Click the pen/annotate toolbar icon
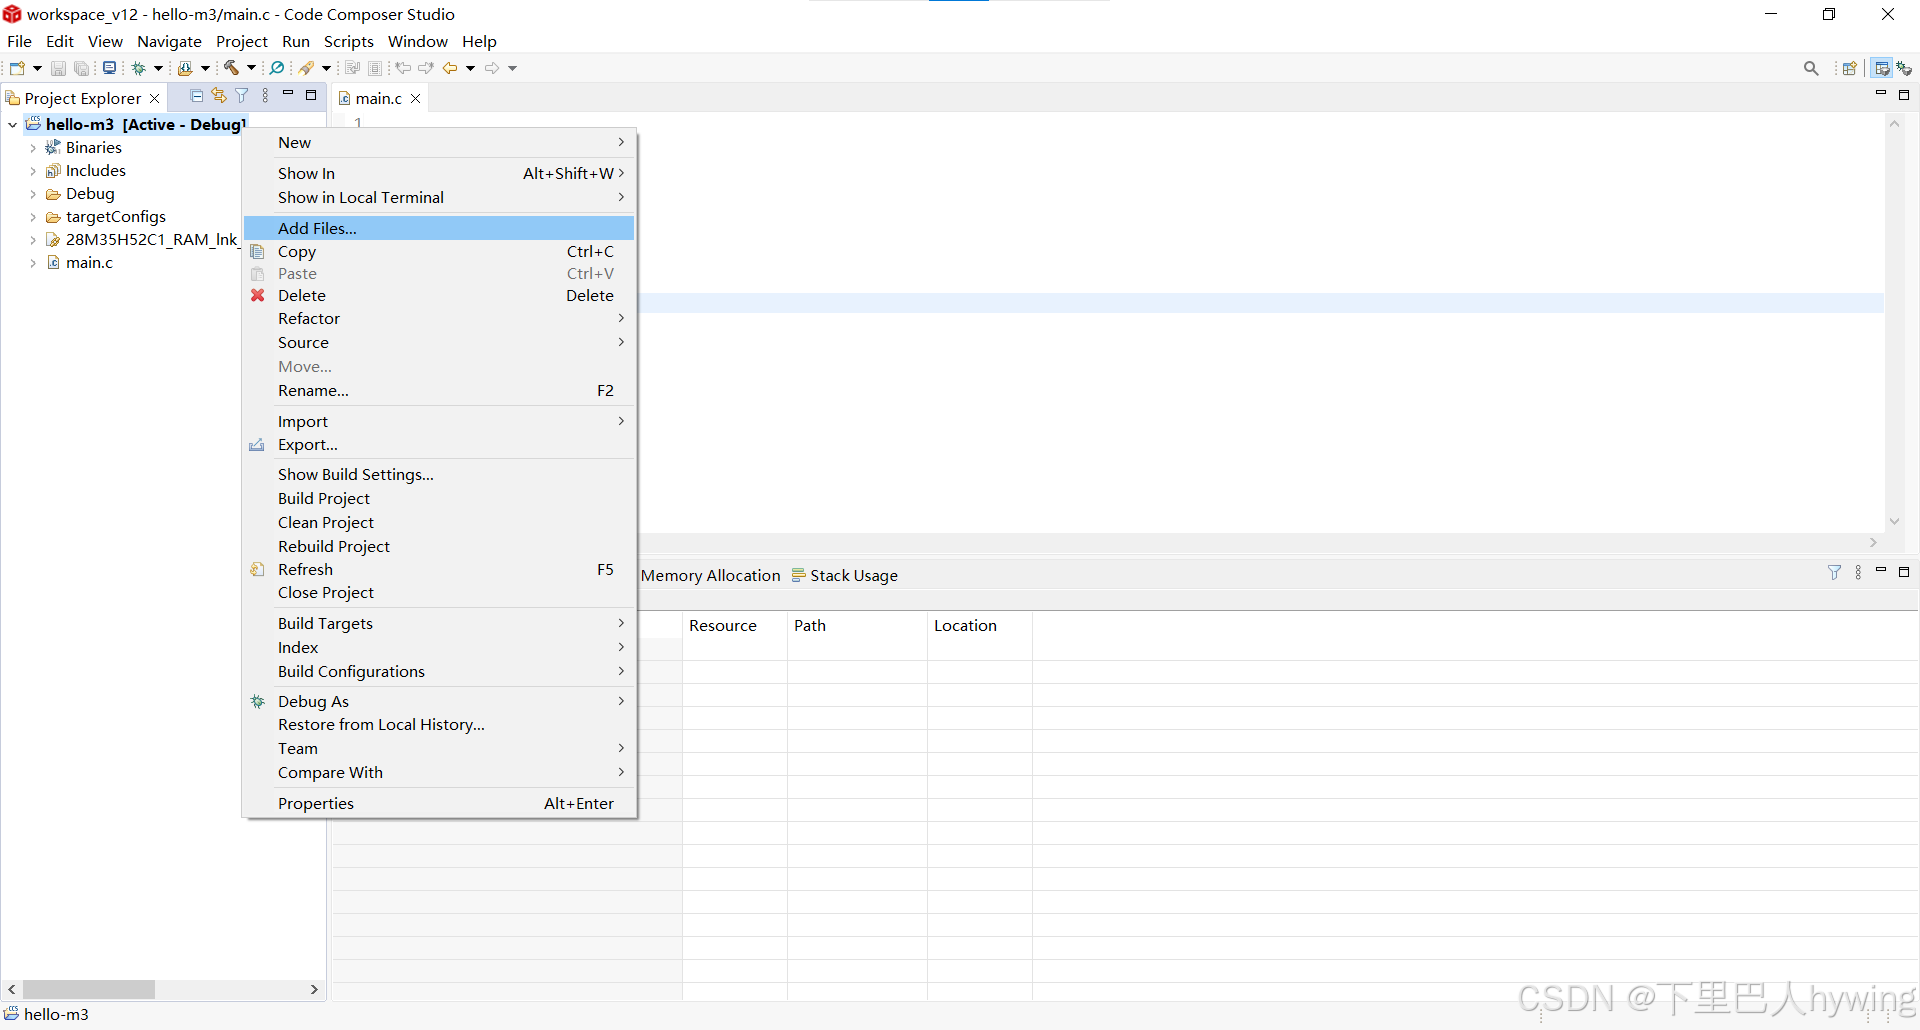 [x=307, y=68]
